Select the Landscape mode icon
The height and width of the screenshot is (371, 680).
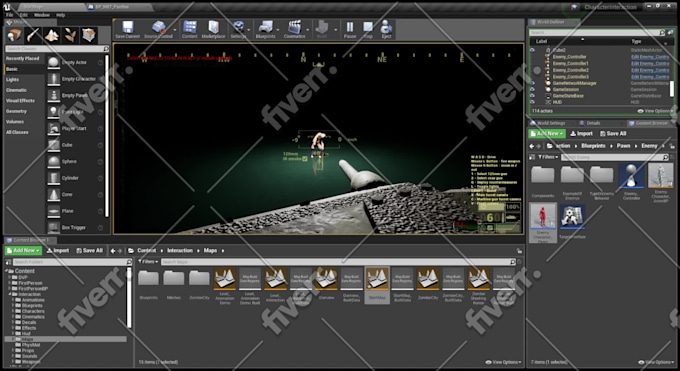click(52, 35)
